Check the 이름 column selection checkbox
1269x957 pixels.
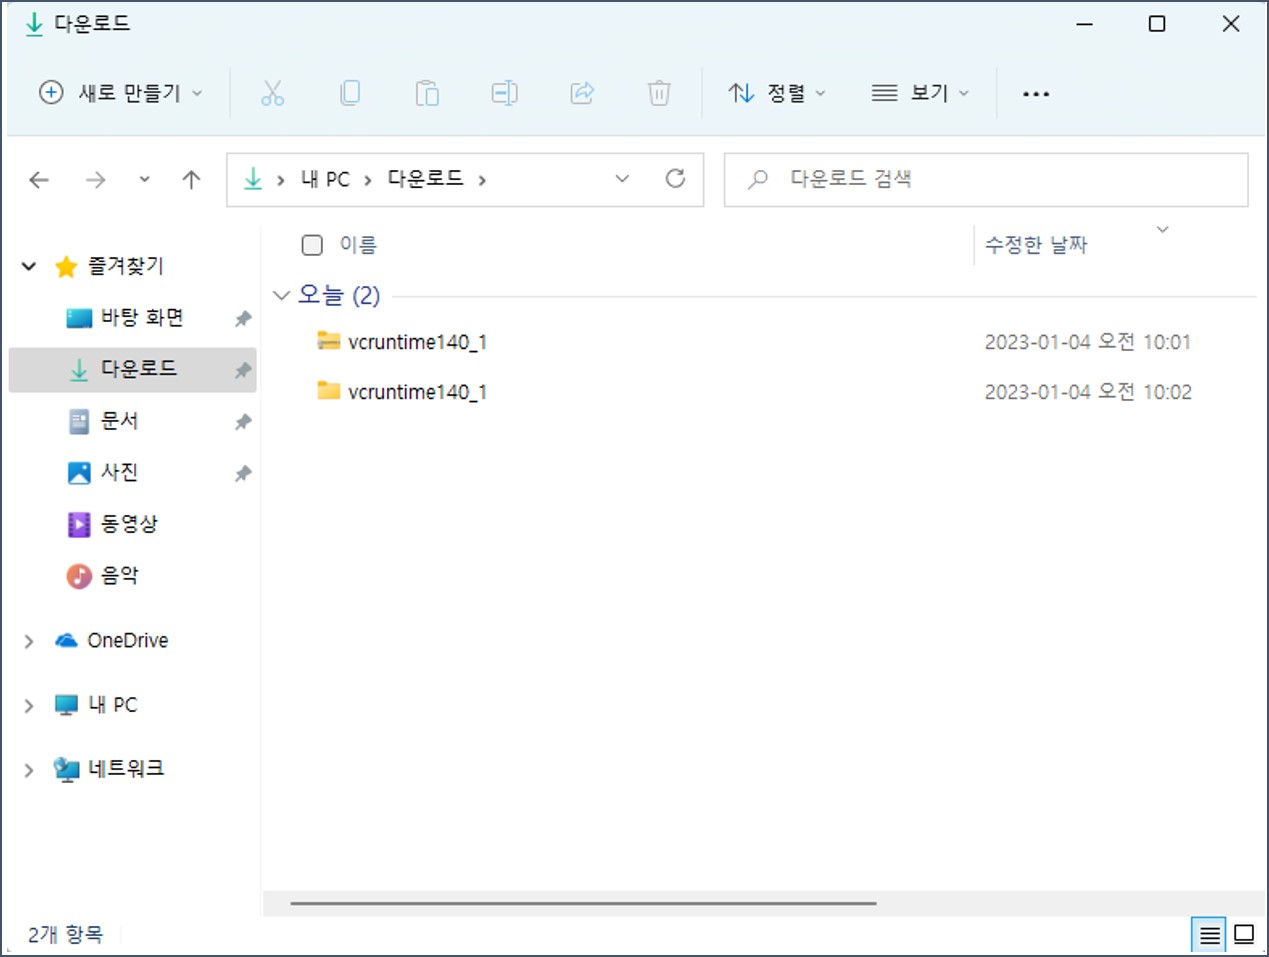pyautogui.click(x=312, y=244)
